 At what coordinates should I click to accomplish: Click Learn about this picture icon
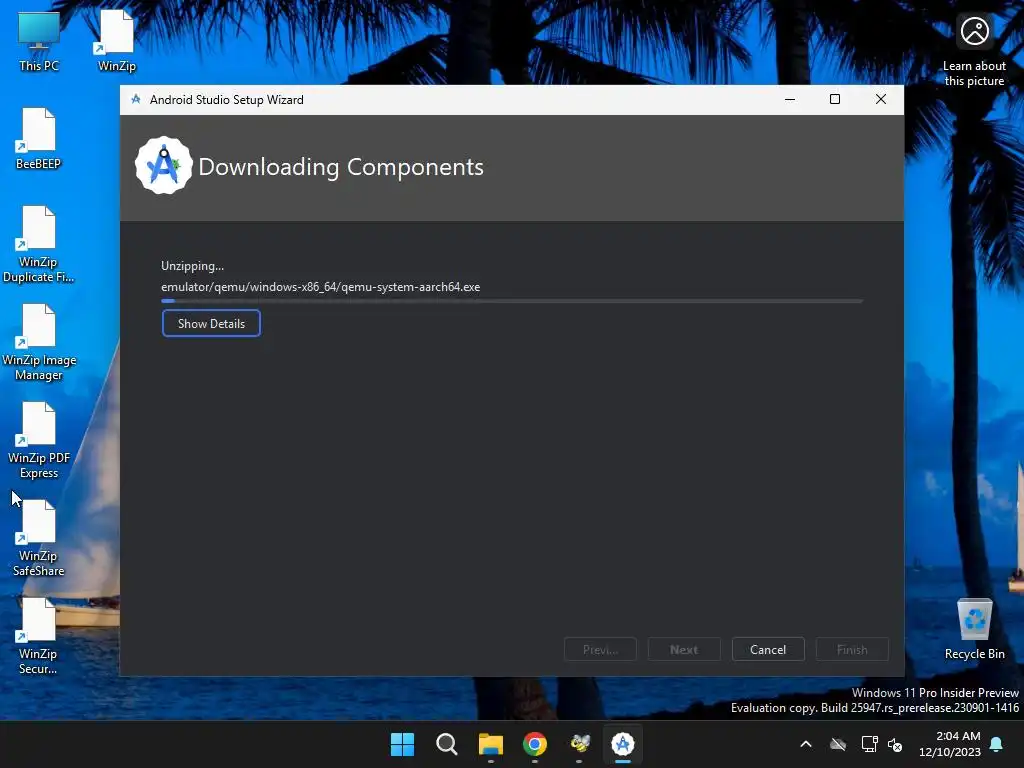click(x=974, y=50)
